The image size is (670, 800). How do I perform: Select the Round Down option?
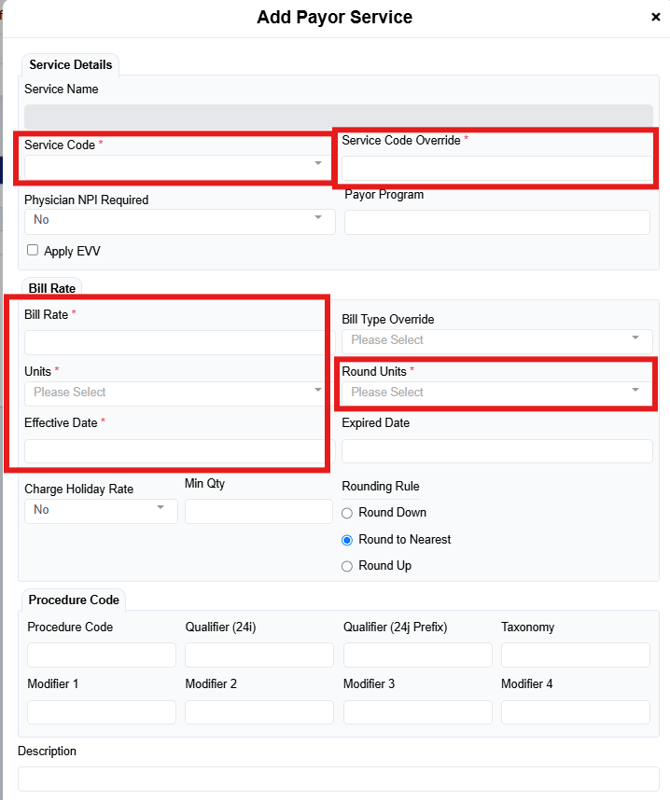[348, 513]
